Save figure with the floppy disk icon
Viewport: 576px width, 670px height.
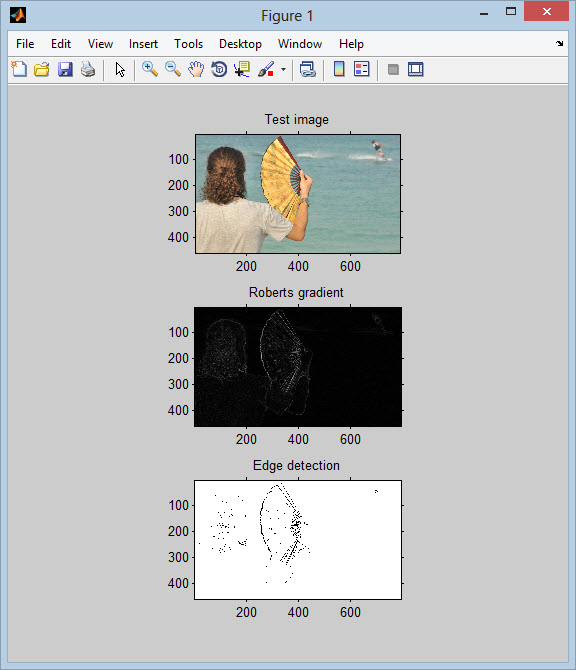click(x=65, y=69)
